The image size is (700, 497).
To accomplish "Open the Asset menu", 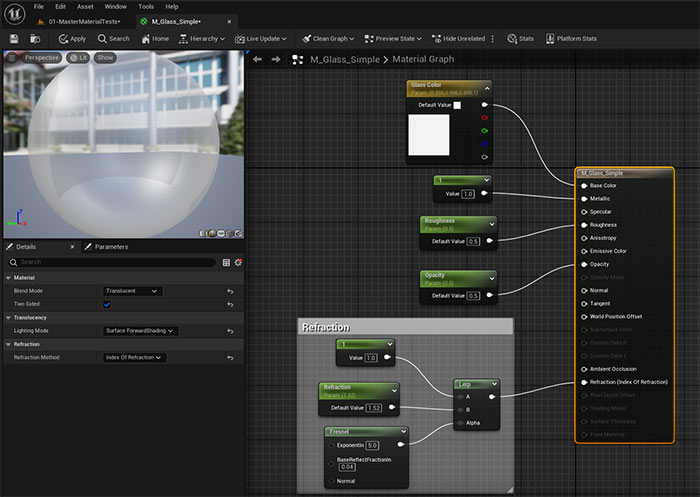I will tap(85, 6).
